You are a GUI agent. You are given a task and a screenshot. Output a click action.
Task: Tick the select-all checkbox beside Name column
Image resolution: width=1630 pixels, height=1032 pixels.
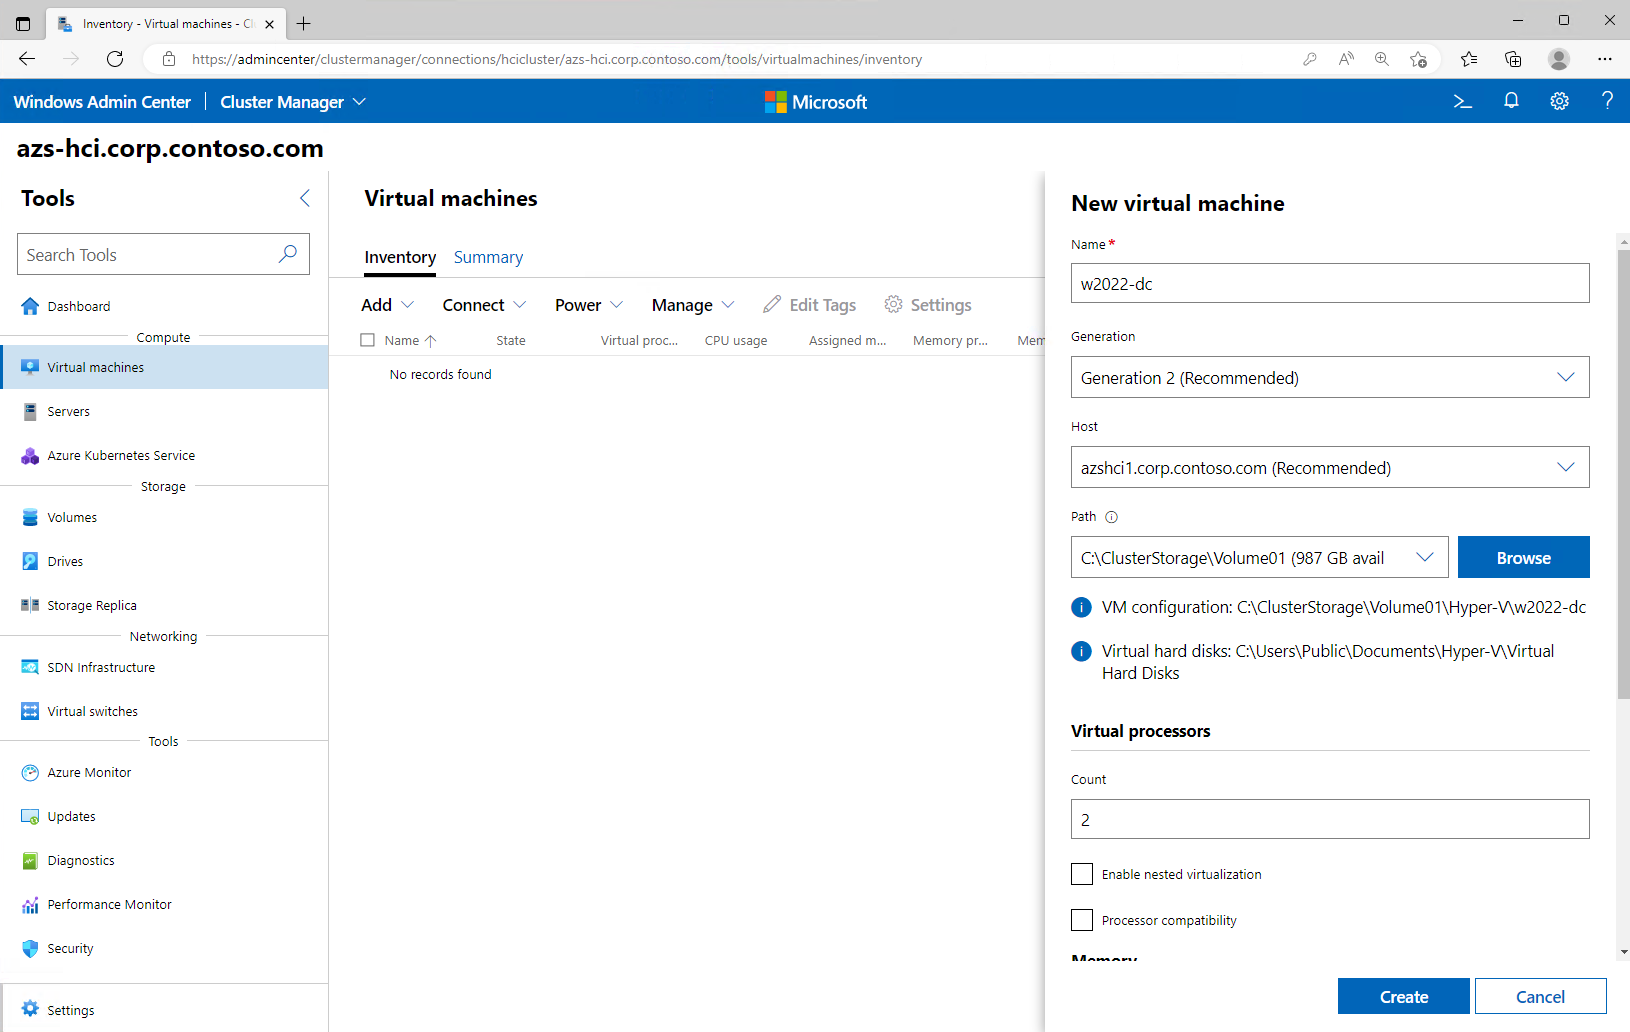click(368, 340)
